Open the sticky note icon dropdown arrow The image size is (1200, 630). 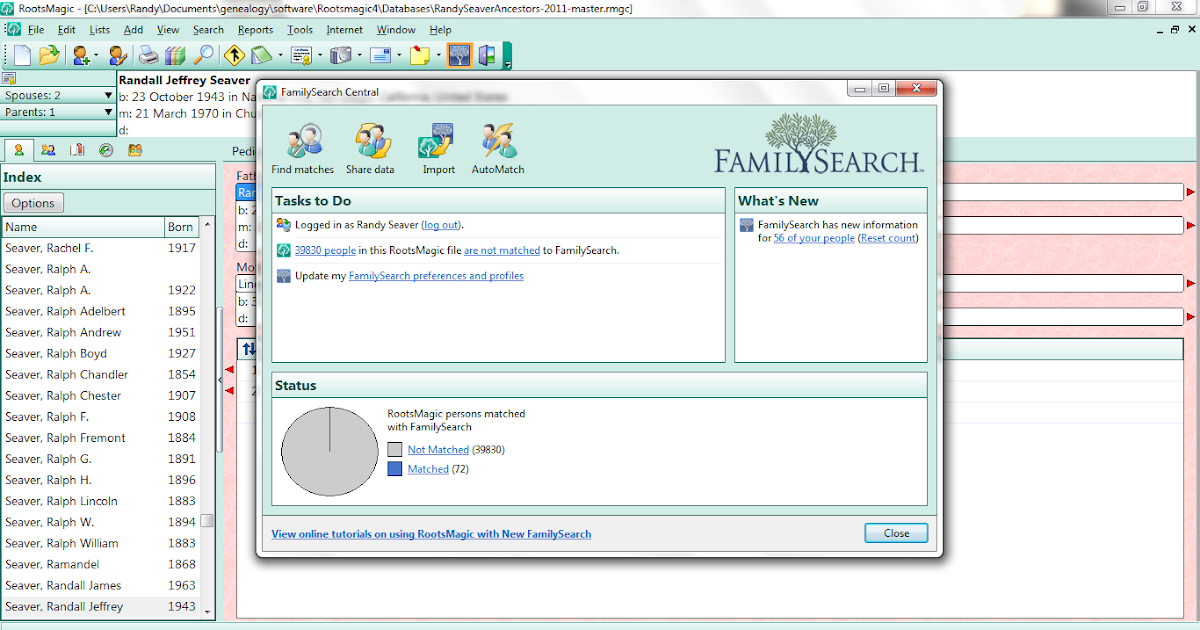(438, 55)
